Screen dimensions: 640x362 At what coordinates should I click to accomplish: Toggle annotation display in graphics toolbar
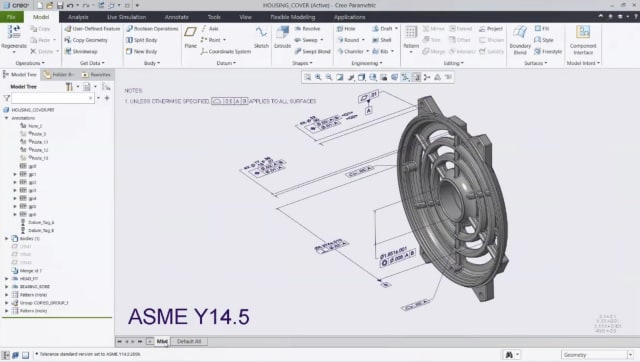pyautogui.click(x=416, y=77)
